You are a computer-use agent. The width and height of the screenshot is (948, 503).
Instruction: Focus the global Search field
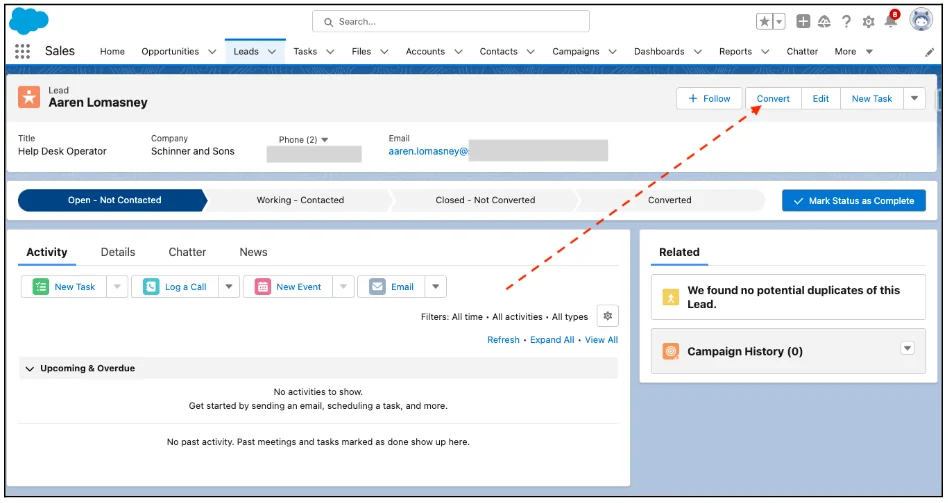pyautogui.click(x=450, y=21)
